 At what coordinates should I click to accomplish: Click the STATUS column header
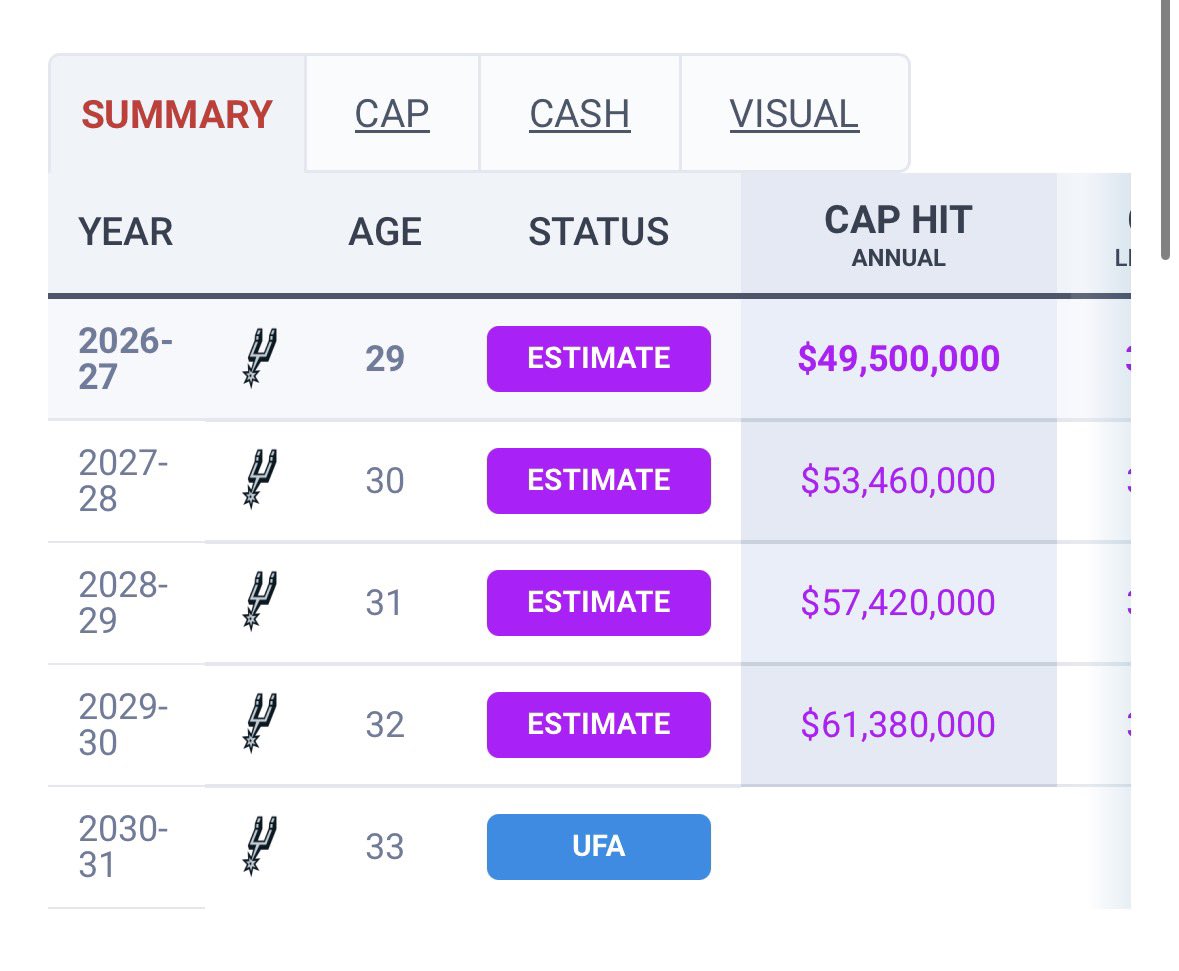tap(599, 232)
